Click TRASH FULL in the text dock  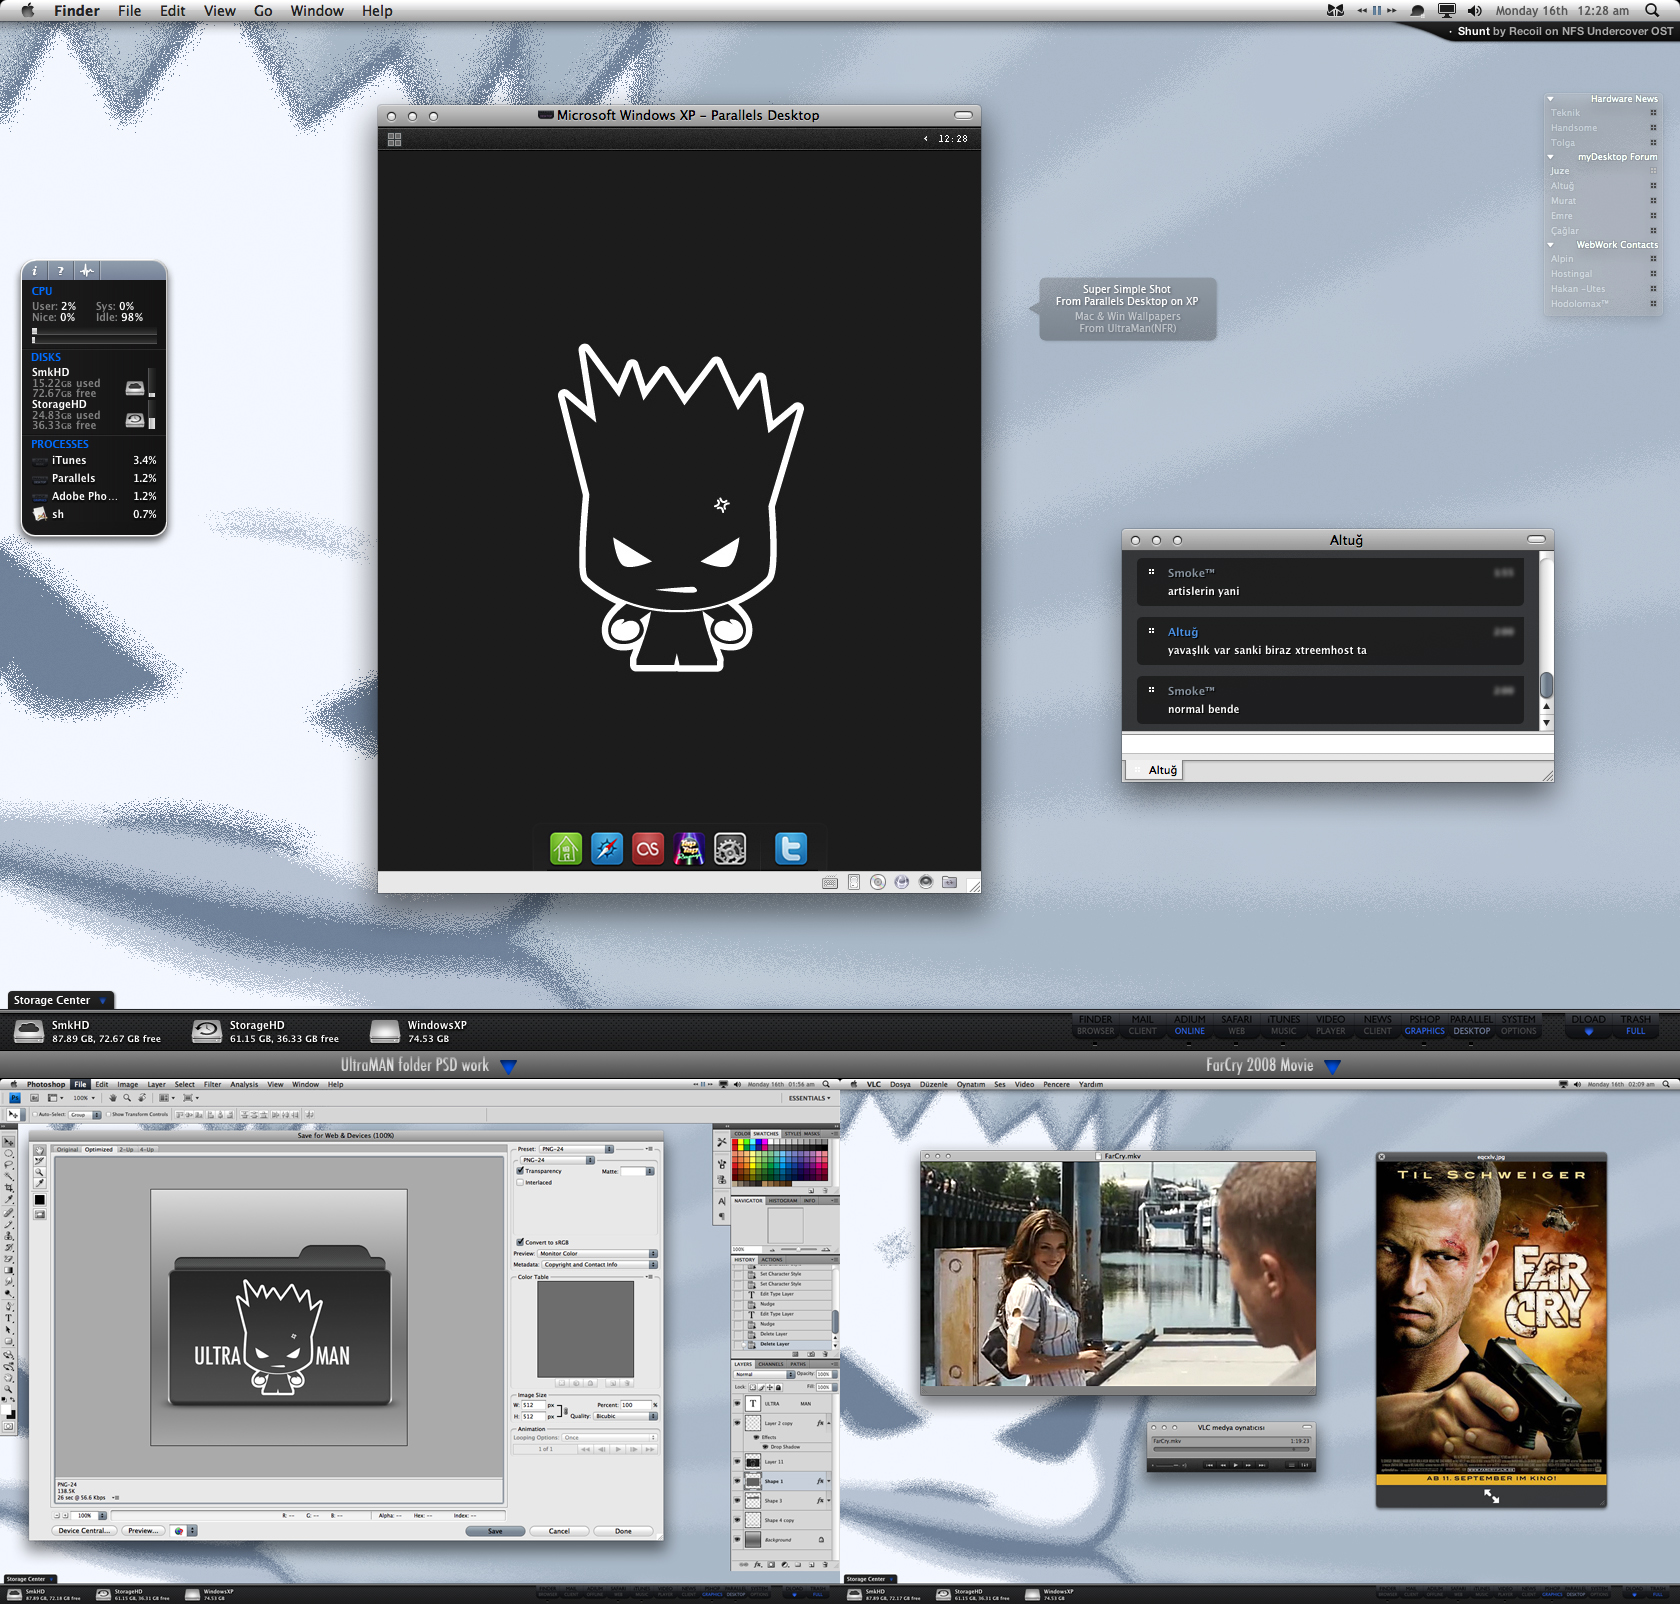[x=1636, y=1025]
